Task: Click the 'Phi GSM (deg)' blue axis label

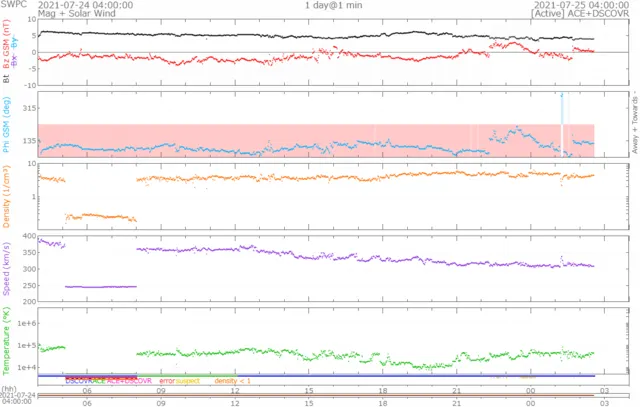Action: [6, 125]
